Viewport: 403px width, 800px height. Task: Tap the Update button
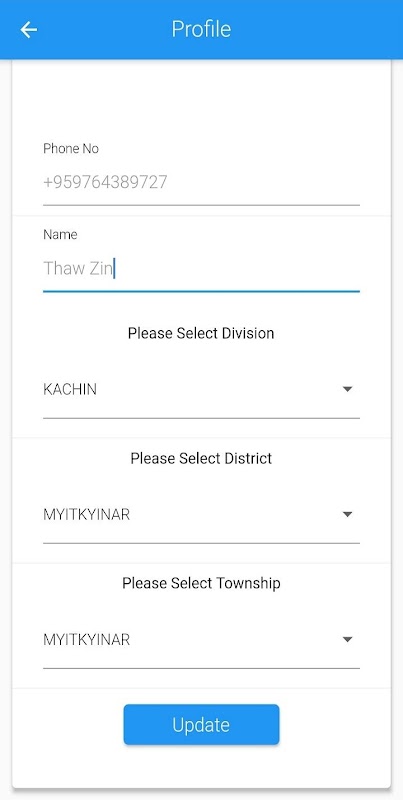(201, 724)
